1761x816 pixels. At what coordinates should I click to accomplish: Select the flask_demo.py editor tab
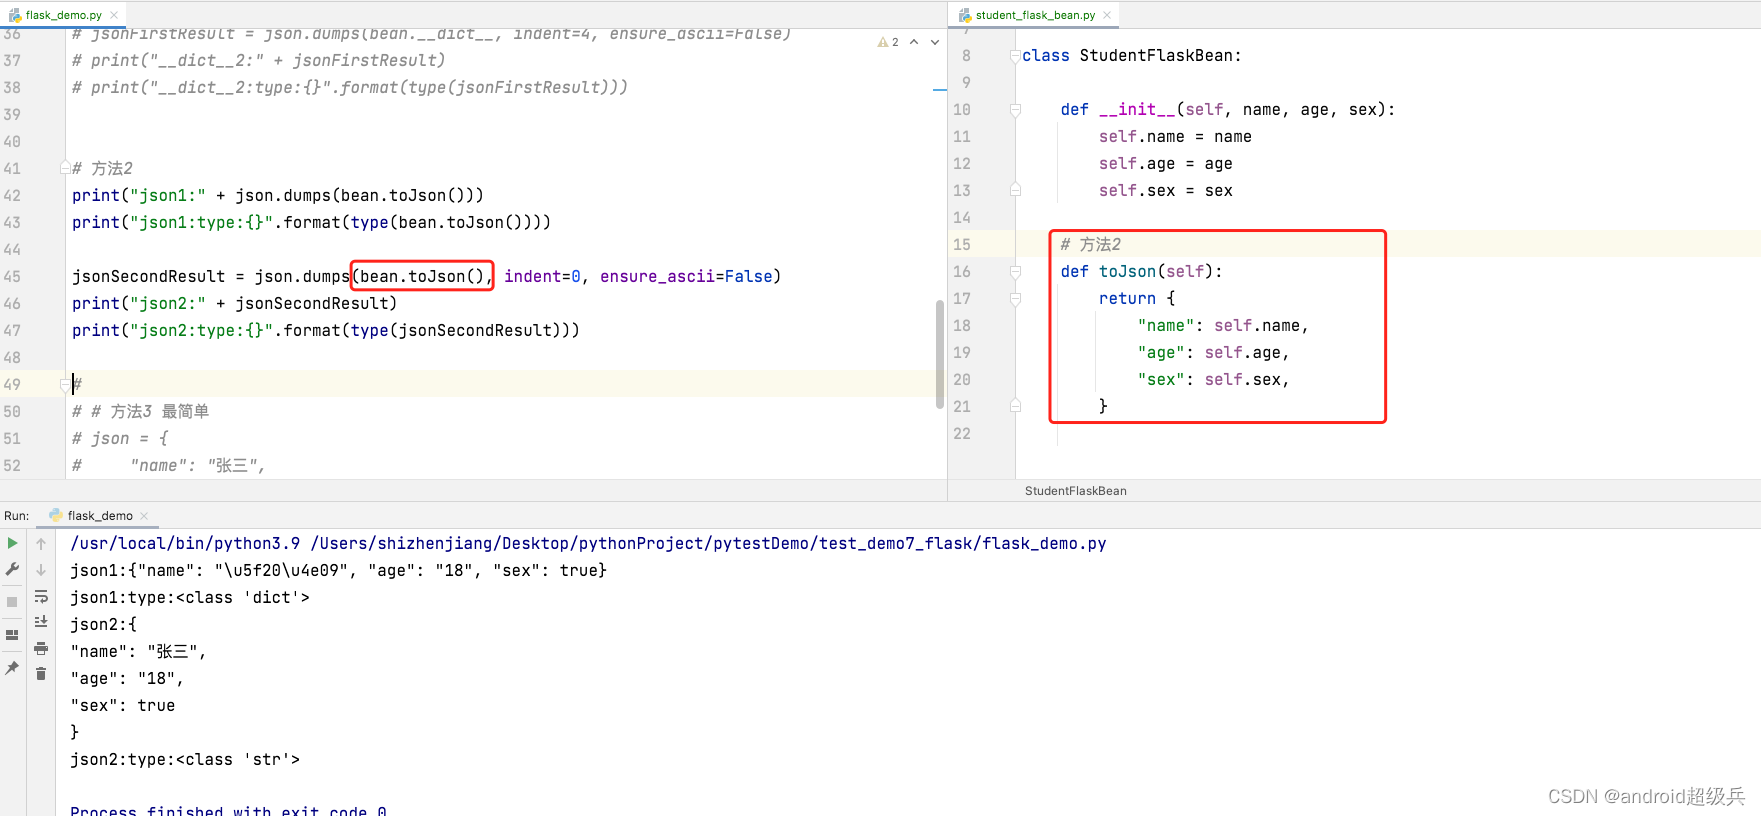click(x=63, y=15)
